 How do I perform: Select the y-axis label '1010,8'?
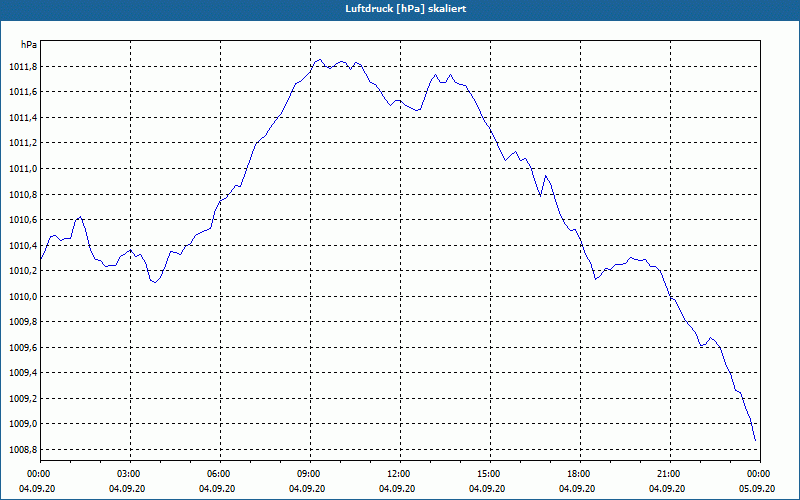pyautogui.click(x=23, y=194)
